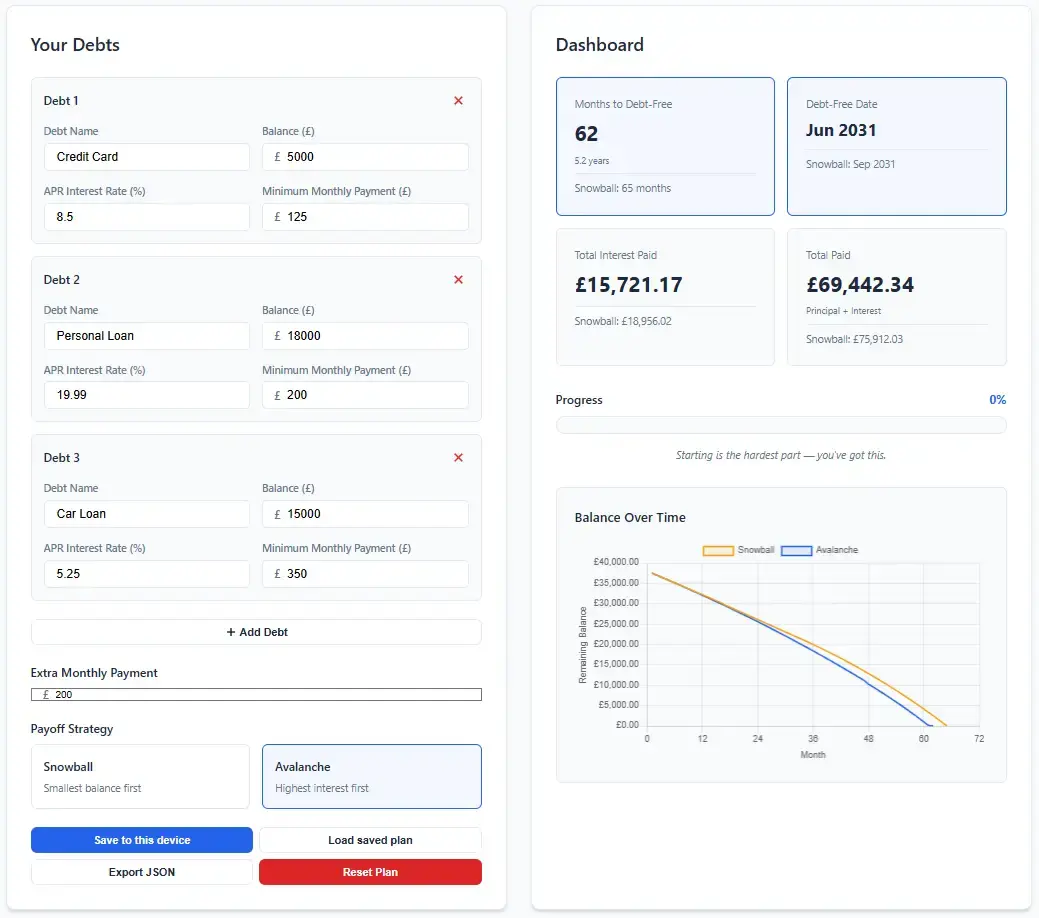Toggle the Snowball legend swatch in the chart

pos(718,550)
